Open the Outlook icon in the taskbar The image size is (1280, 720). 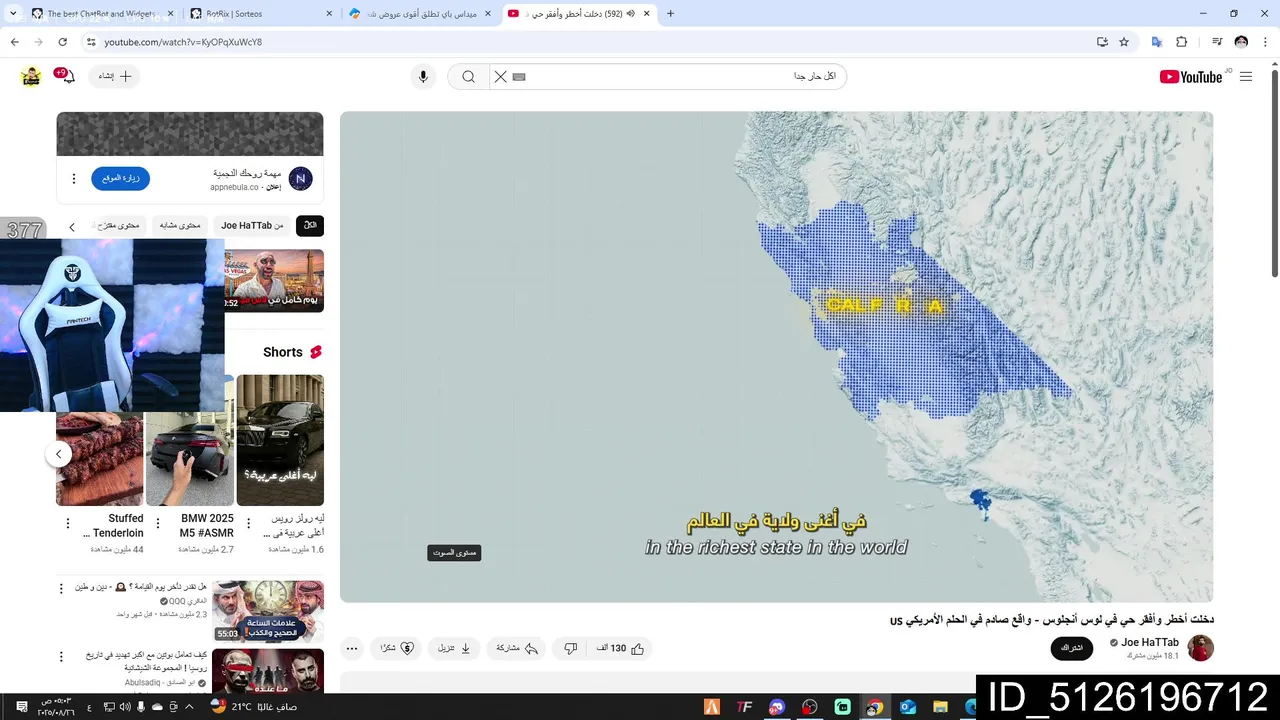pyautogui.click(x=908, y=707)
